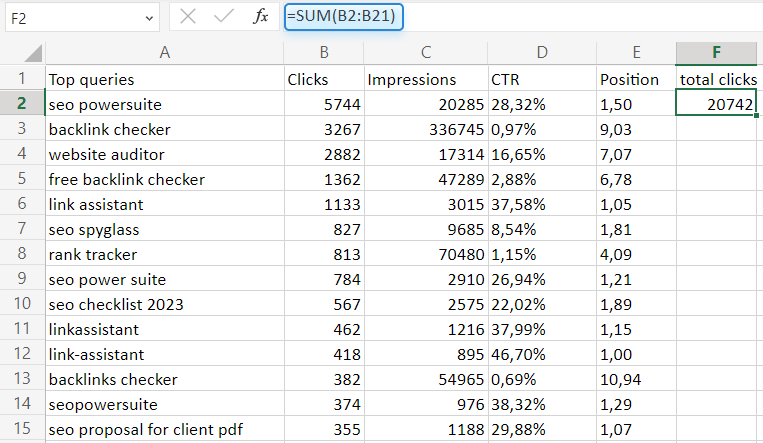This screenshot has width=763, height=443.
Task: Select the 'rank tracker' cell
Action: coord(164,254)
